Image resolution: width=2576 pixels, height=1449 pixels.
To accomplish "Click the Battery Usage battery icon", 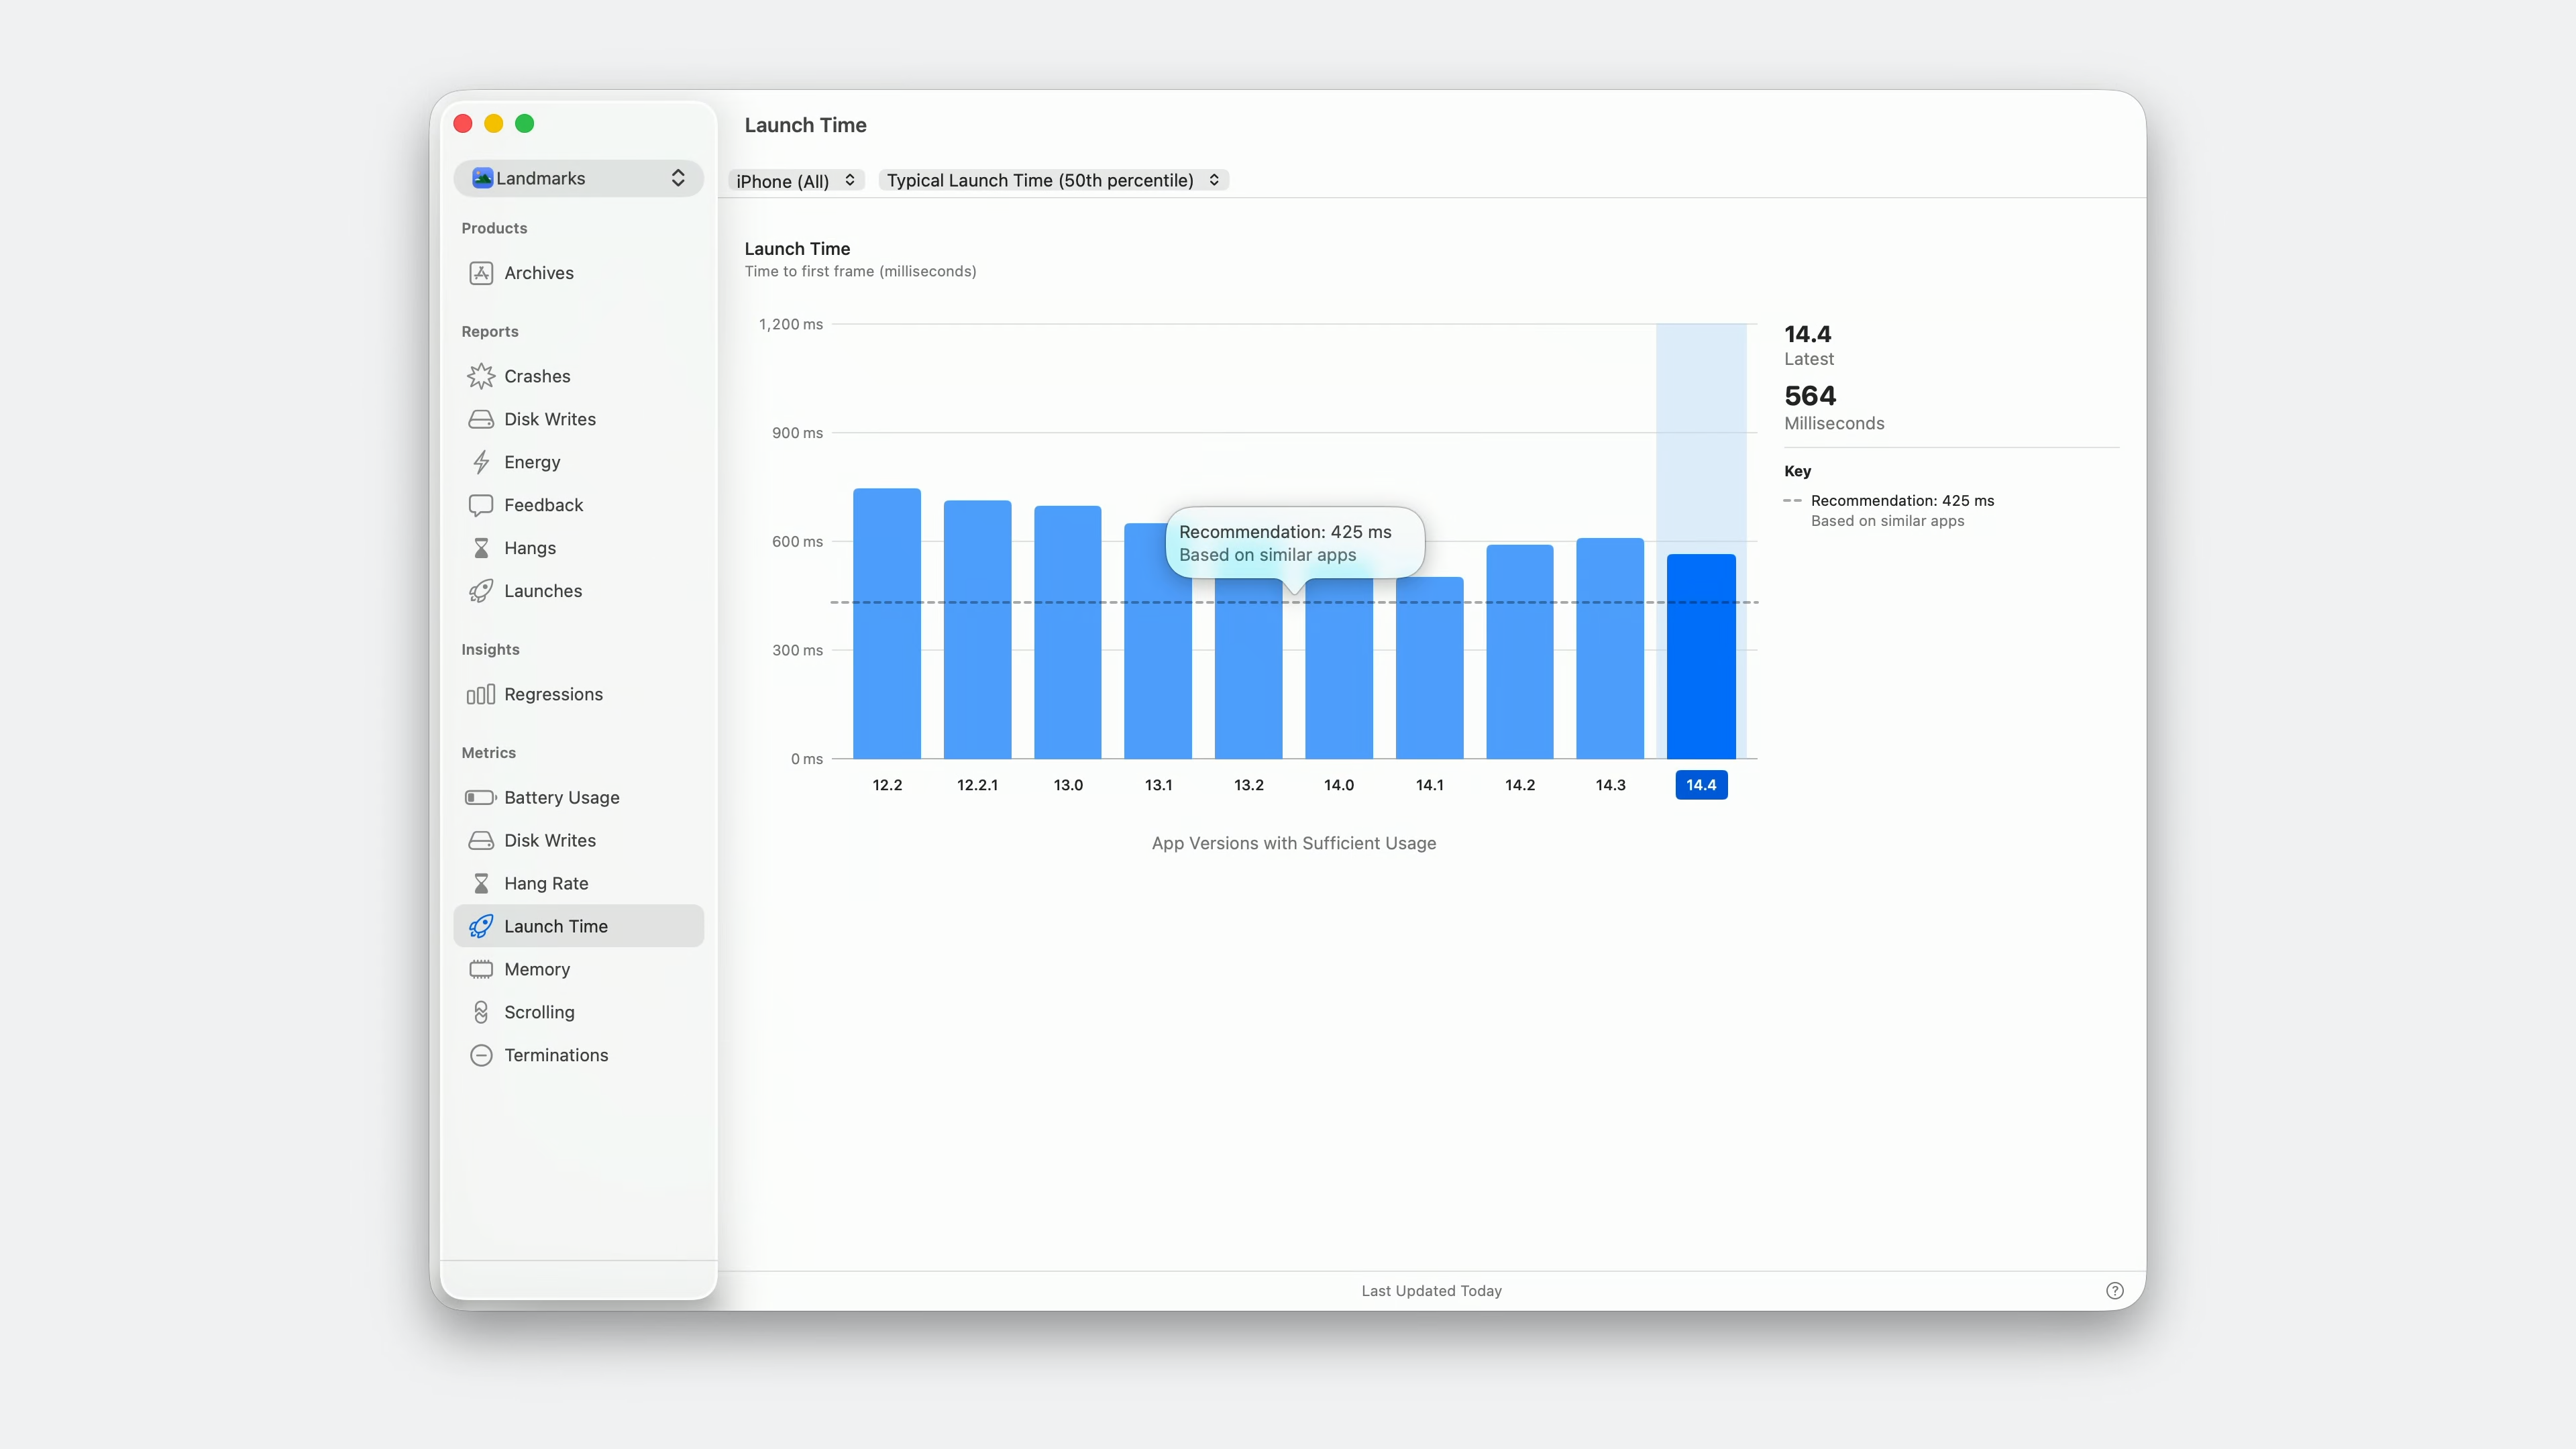I will click(x=481, y=797).
